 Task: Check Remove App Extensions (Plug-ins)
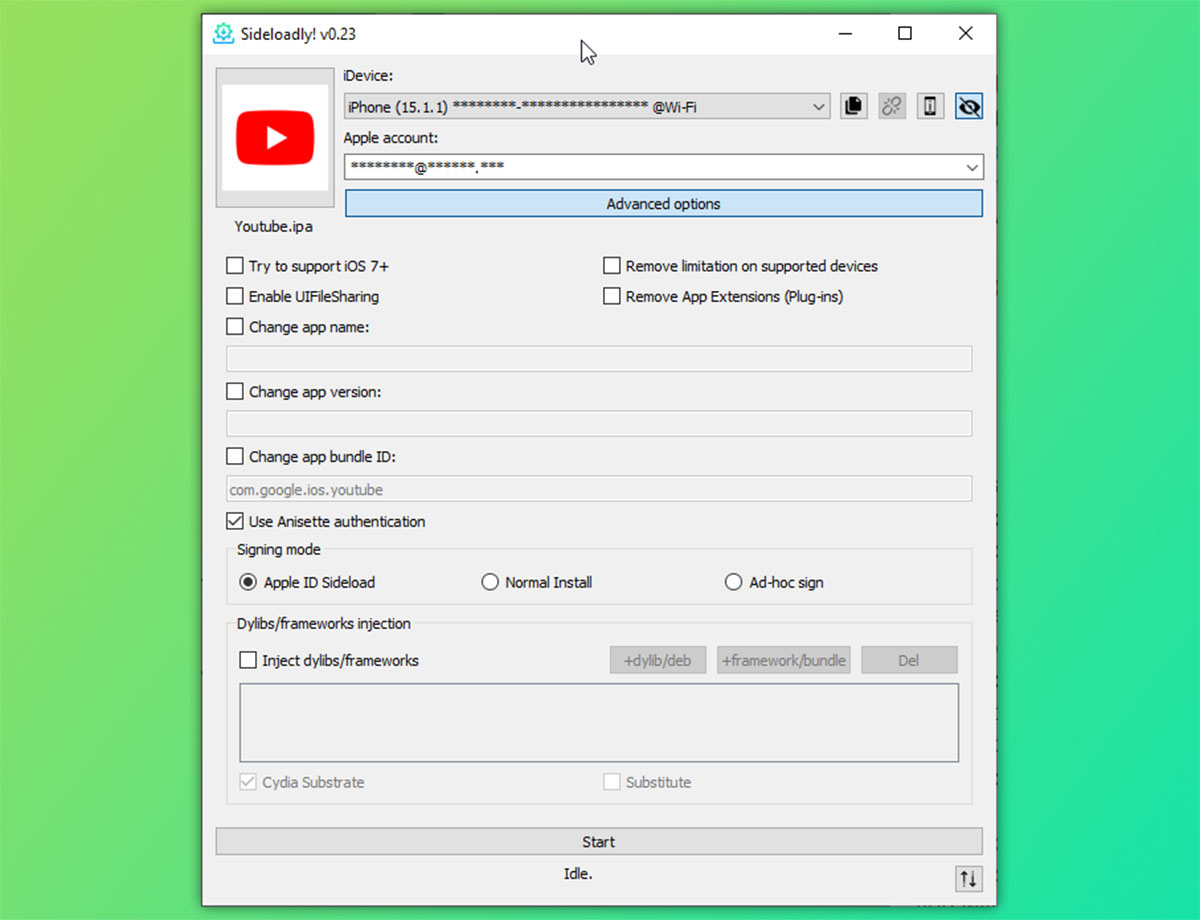[612, 297]
